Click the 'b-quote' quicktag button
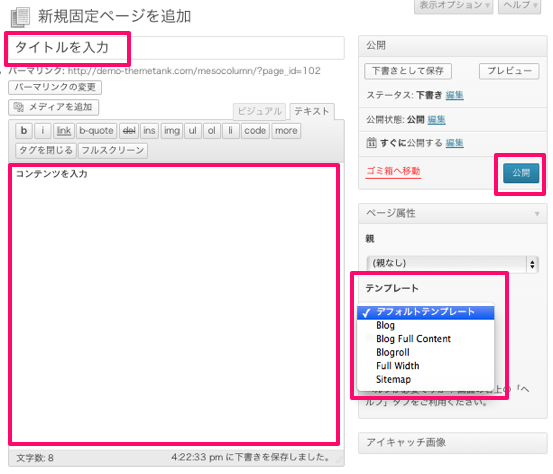 click(96, 131)
